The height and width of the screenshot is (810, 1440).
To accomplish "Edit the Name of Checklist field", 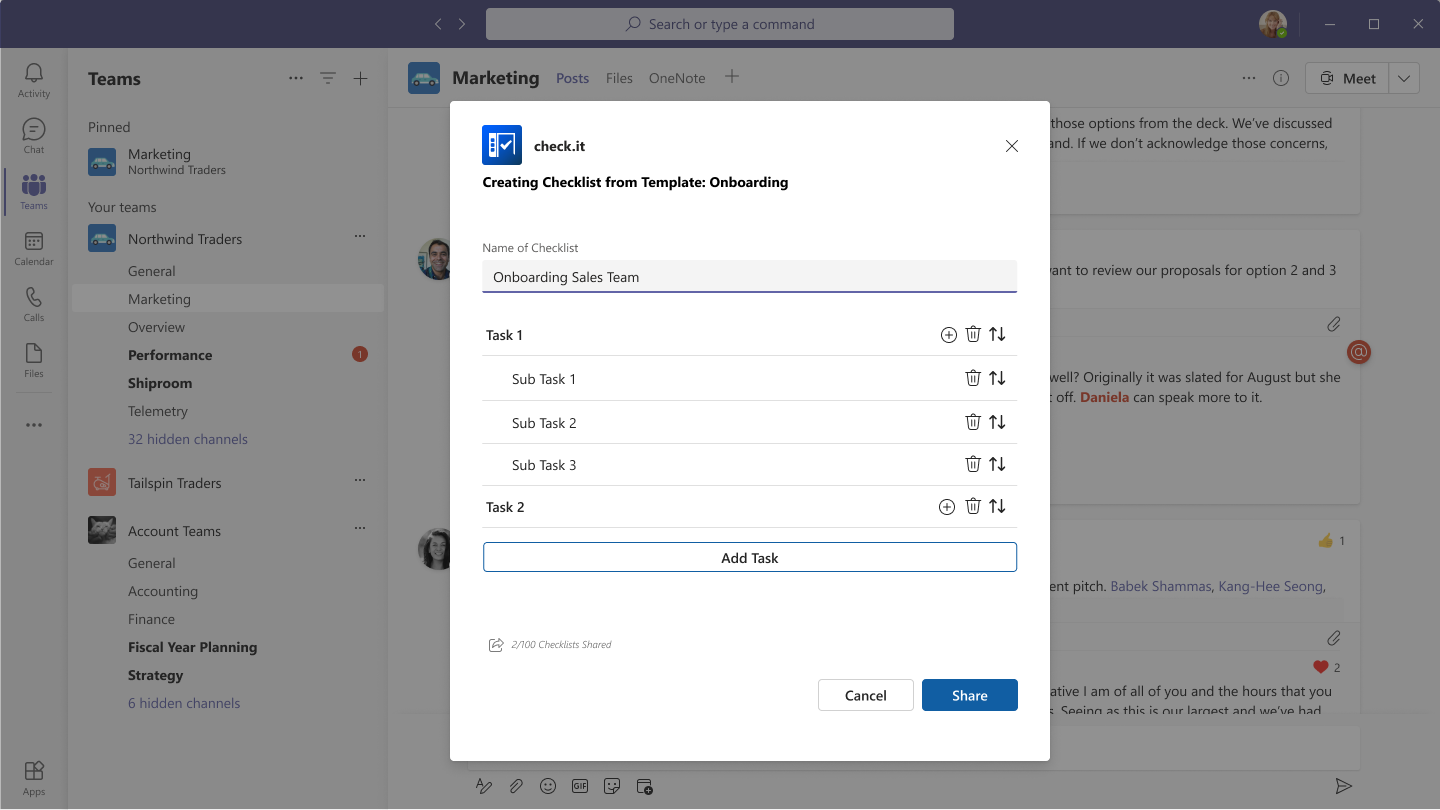I will pyautogui.click(x=750, y=277).
